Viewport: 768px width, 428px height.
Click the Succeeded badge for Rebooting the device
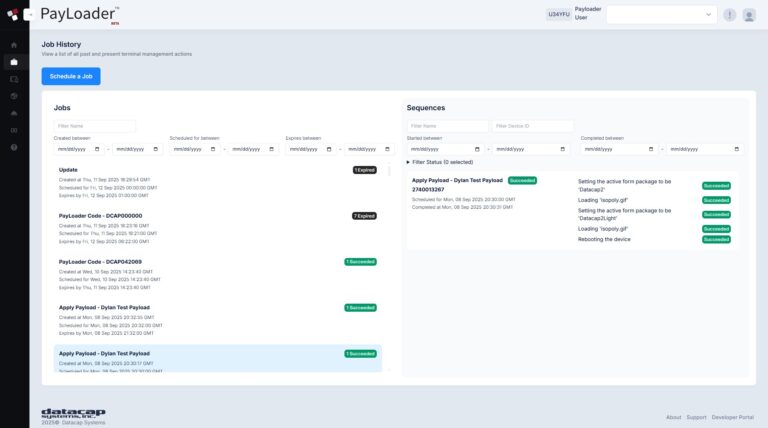click(716, 239)
